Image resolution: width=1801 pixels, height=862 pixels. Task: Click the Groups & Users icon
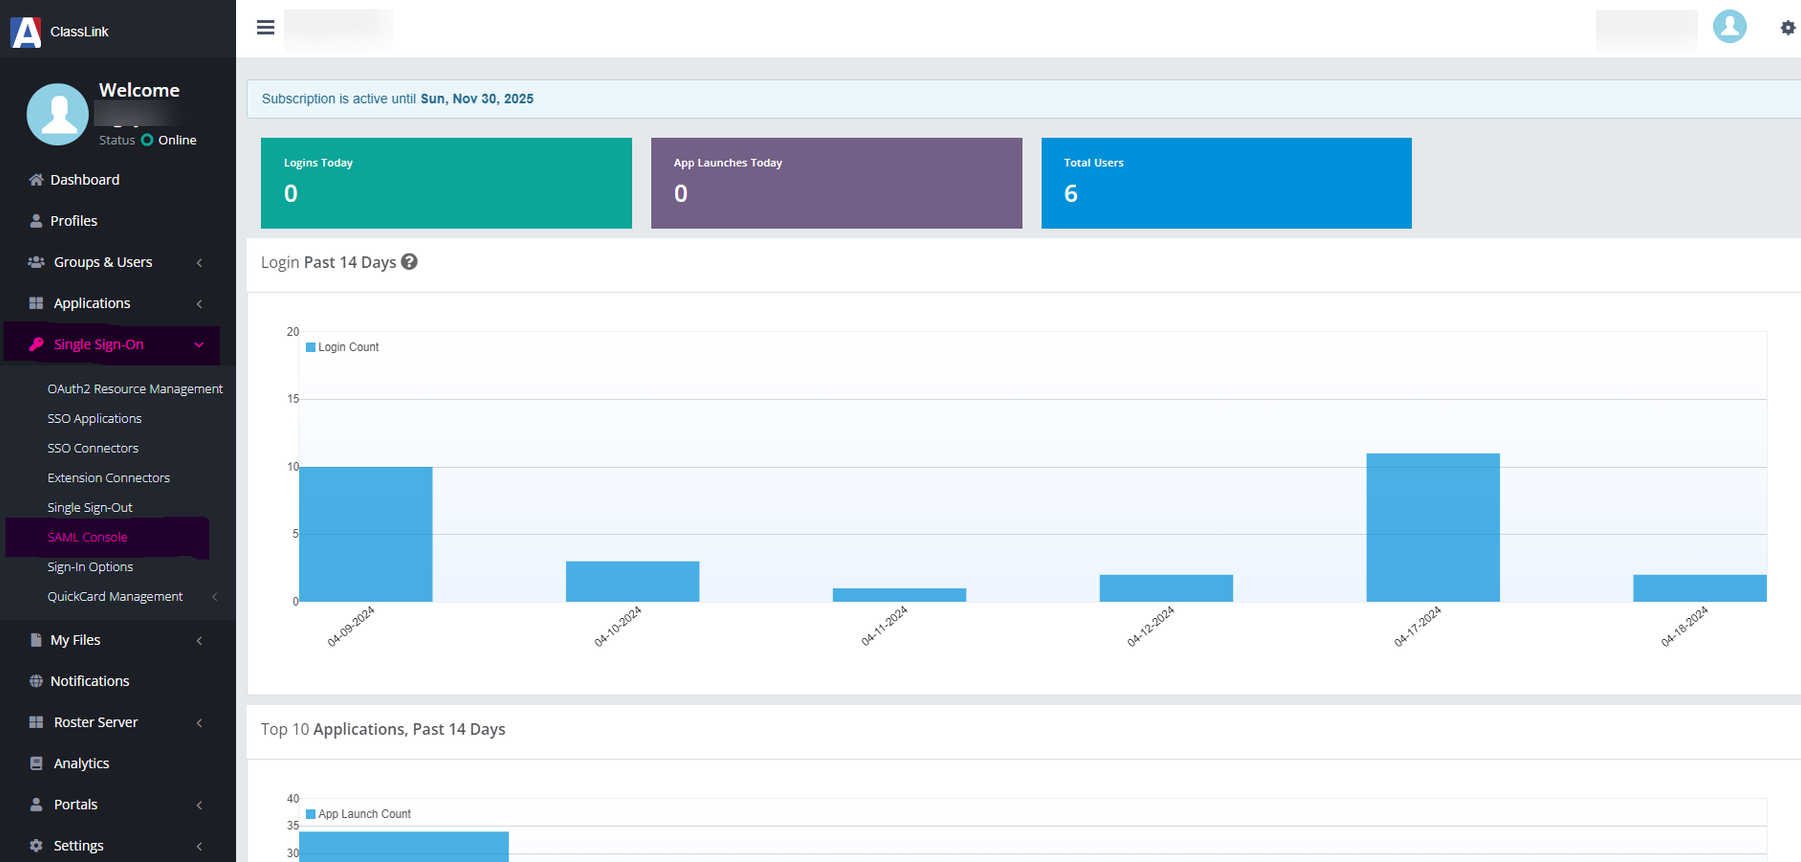tap(36, 262)
